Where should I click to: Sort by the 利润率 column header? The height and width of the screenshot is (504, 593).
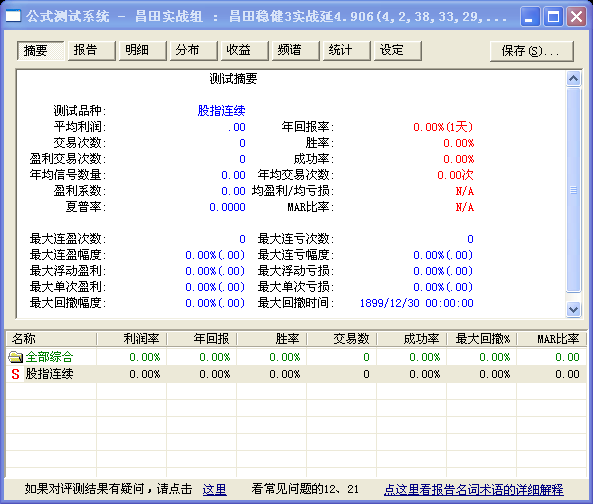pyautogui.click(x=131, y=338)
